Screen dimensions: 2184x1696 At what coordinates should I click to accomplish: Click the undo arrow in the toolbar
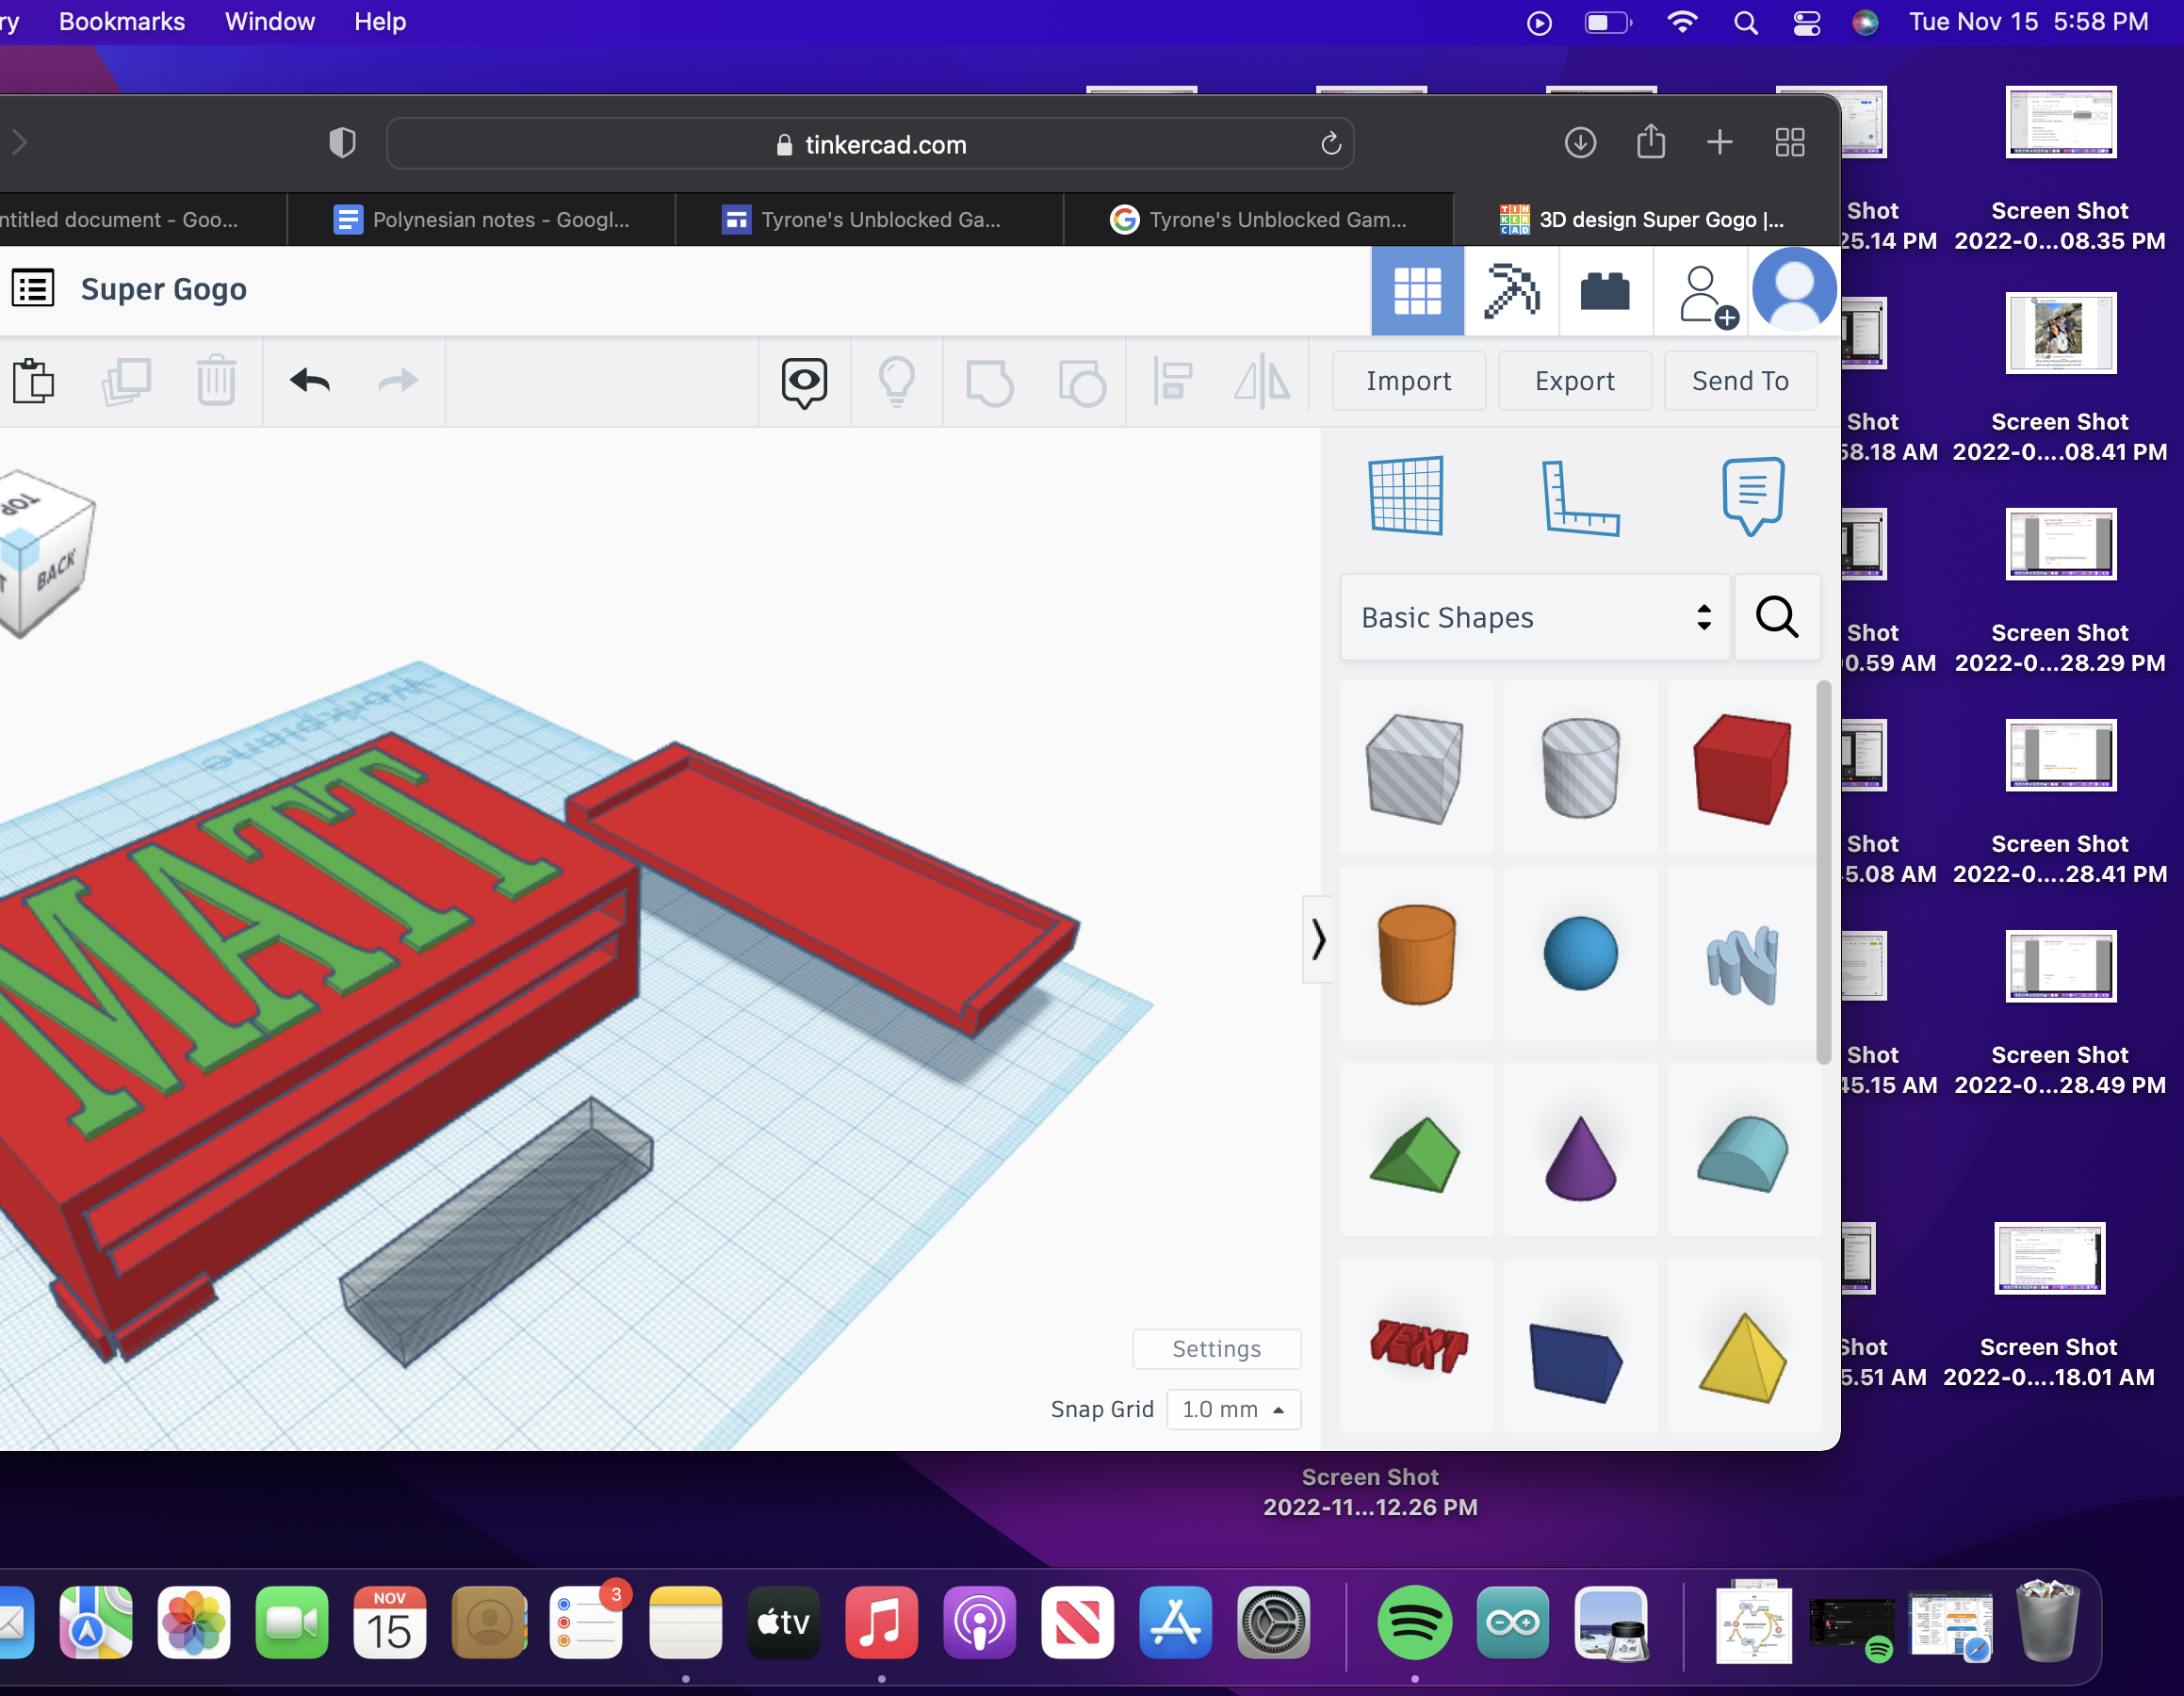pos(310,381)
